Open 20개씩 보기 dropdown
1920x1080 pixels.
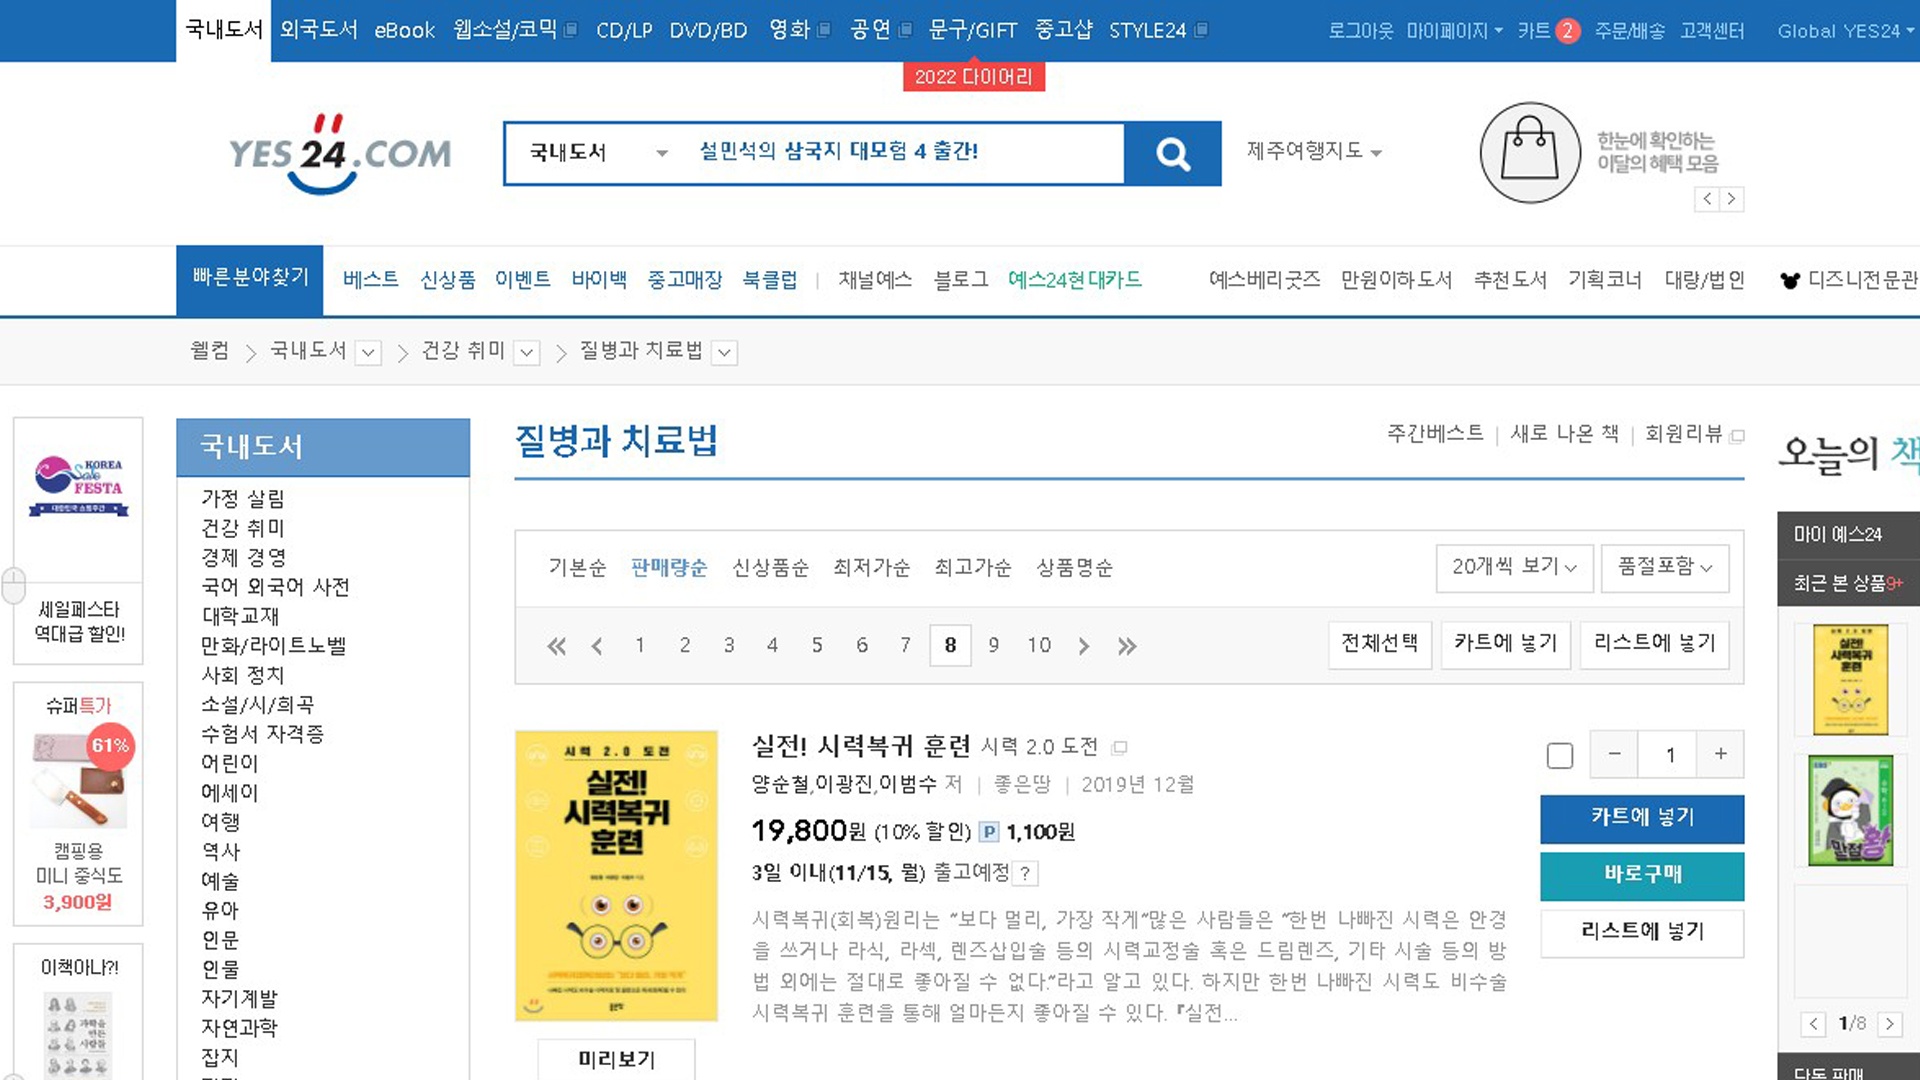(x=1514, y=567)
